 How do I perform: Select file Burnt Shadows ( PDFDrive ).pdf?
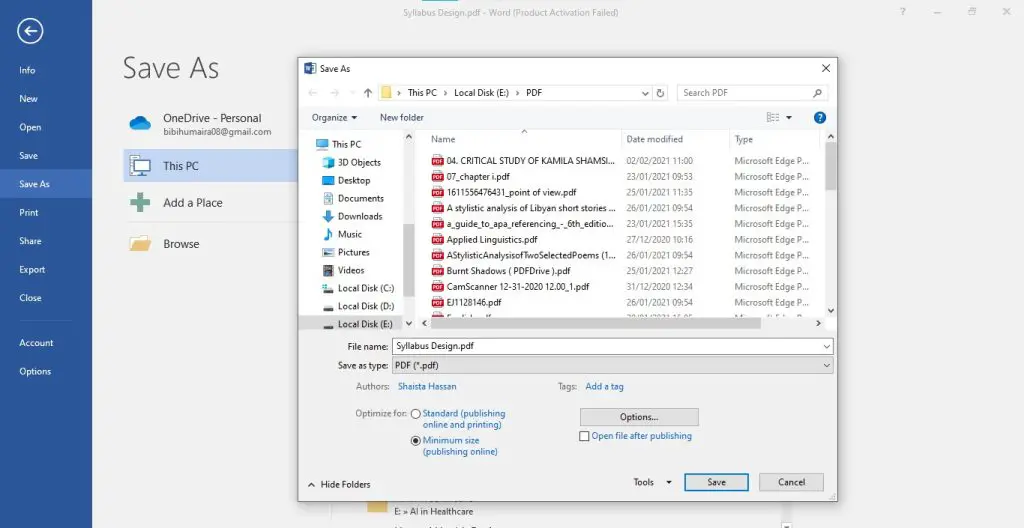click(x=509, y=271)
